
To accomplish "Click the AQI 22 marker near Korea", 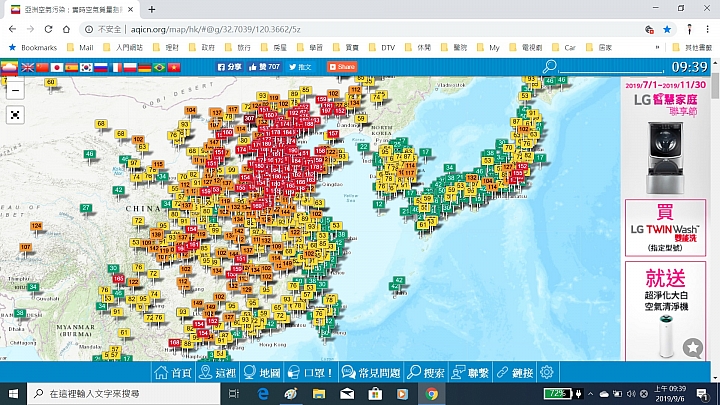I will [x=364, y=146].
